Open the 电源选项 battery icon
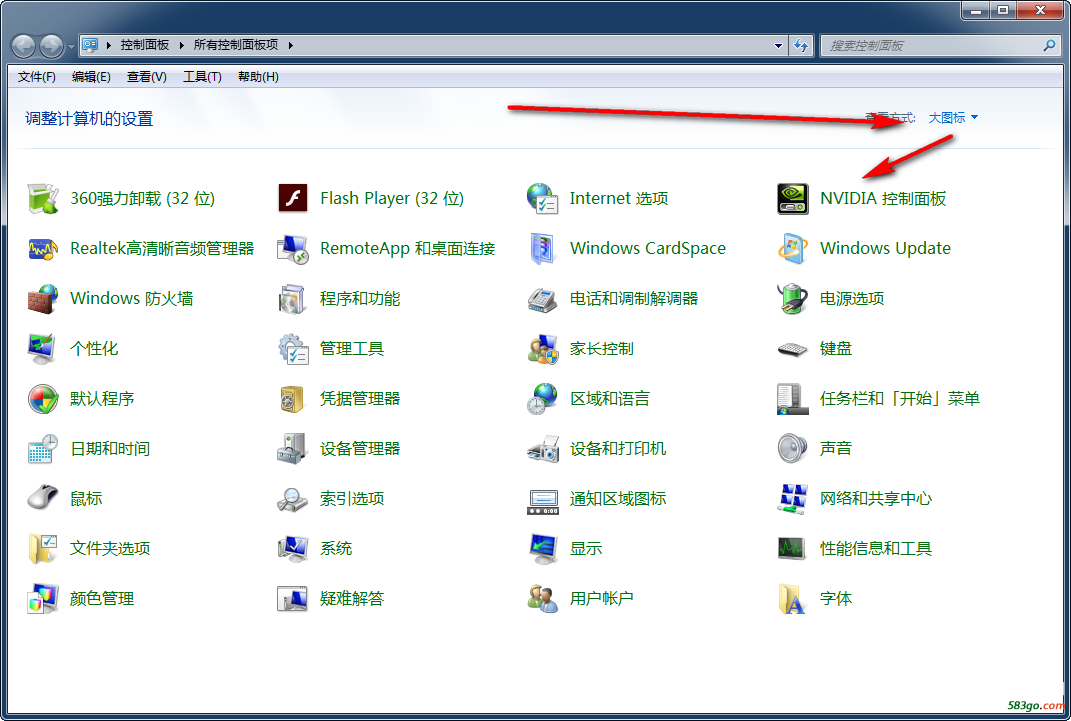Viewport: 1071px width, 721px height. pos(793,299)
